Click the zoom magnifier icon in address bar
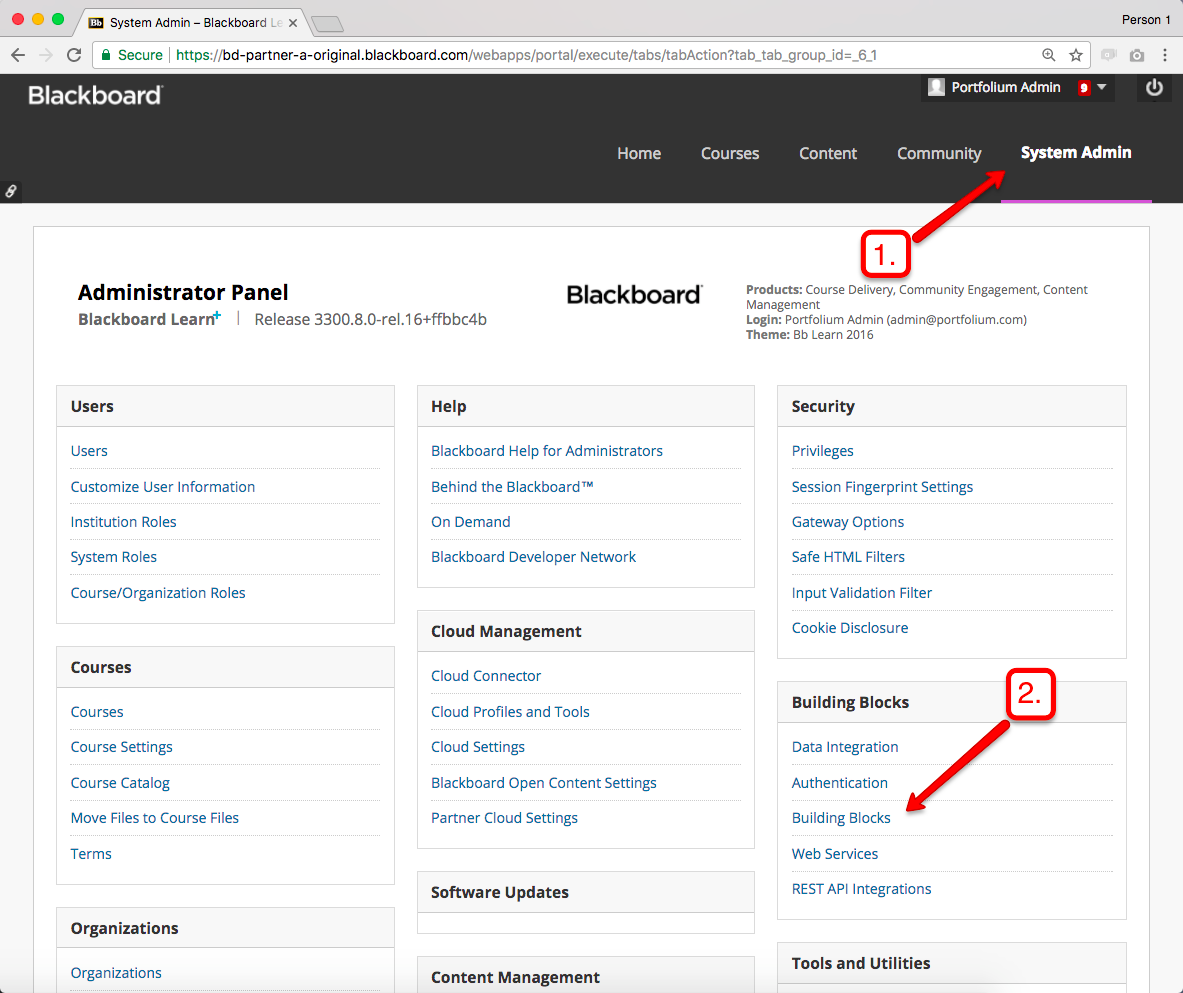Image resolution: width=1183 pixels, height=993 pixels. pyautogui.click(x=1049, y=55)
